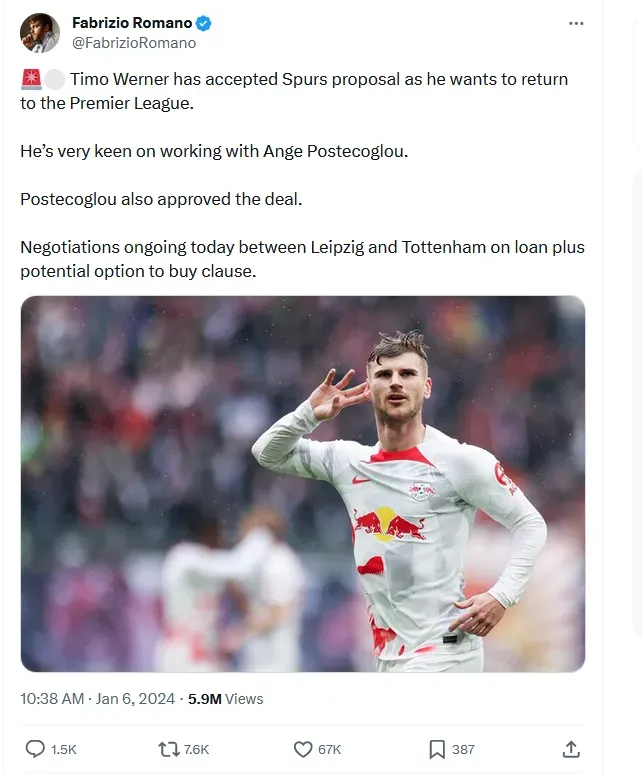
Task: Bookmark this Timo Werner tweet
Action: point(437,748)
